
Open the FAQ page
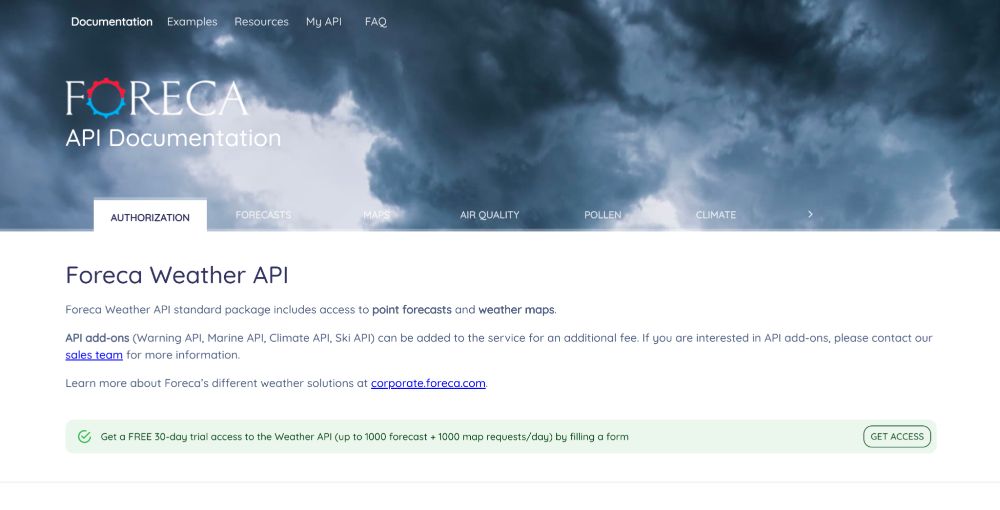click(376, 22)
